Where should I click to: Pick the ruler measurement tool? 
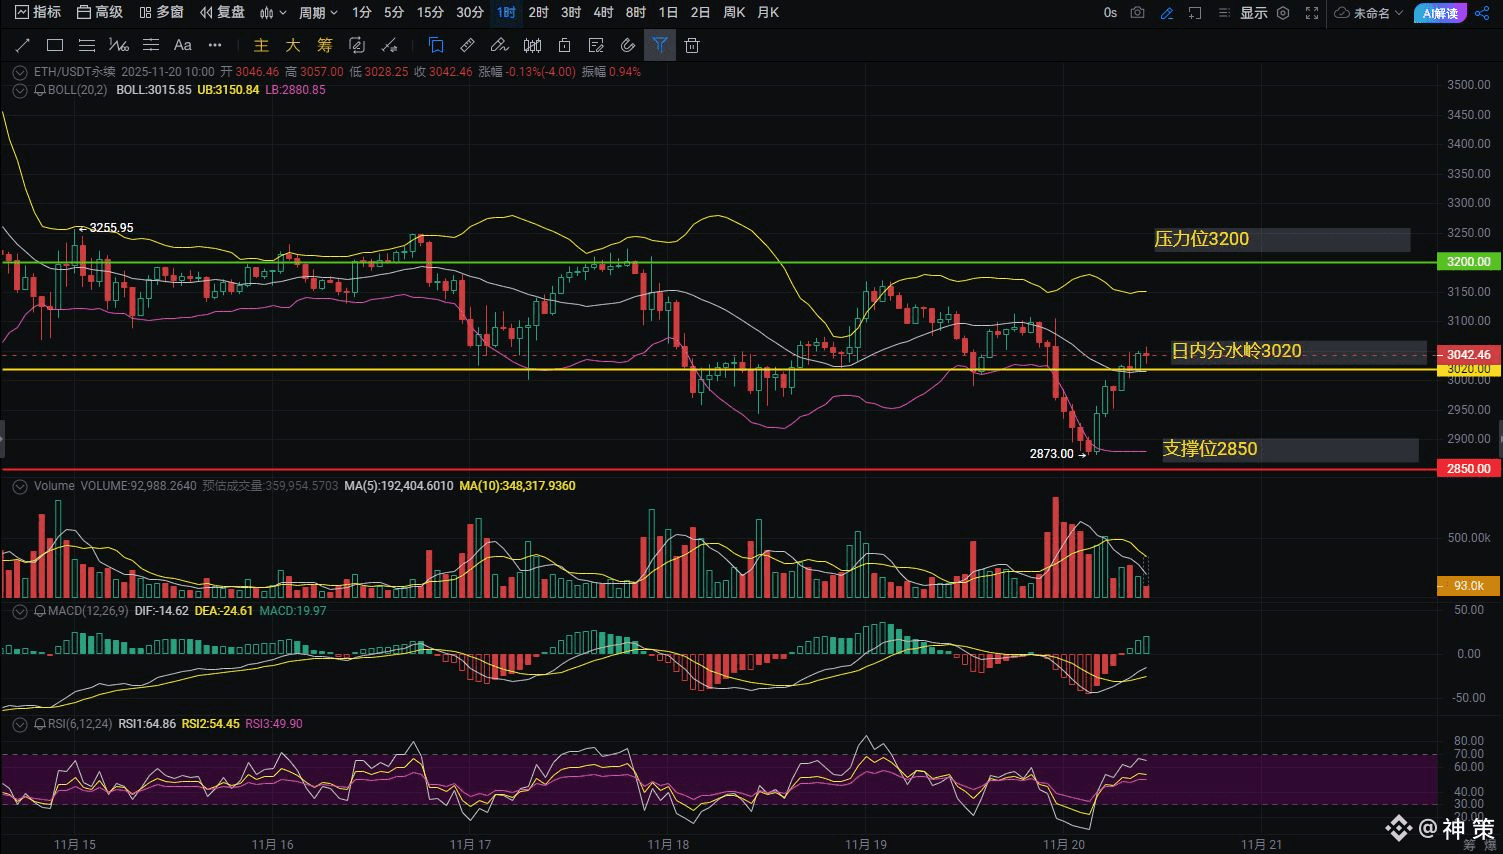(467, 45)
